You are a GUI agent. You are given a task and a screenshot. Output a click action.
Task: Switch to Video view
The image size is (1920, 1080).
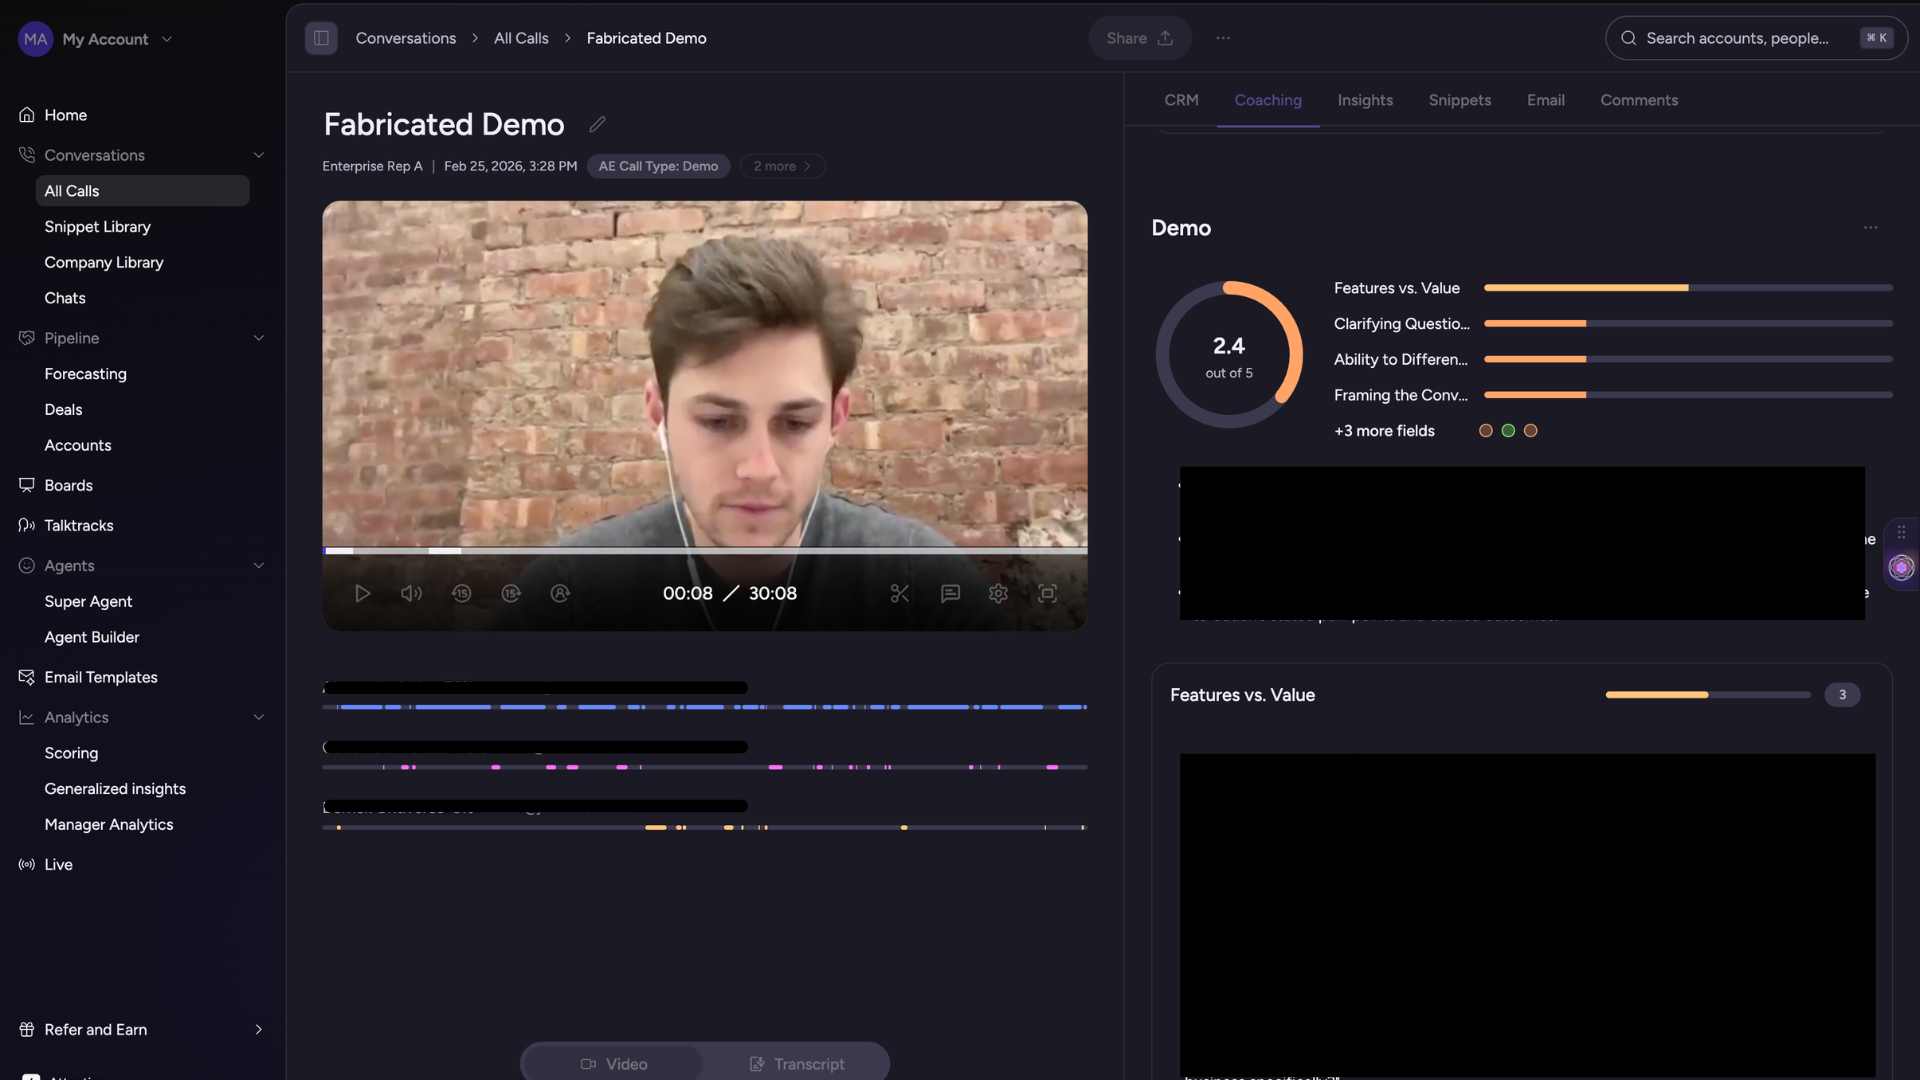click(x=614, y=1064)
